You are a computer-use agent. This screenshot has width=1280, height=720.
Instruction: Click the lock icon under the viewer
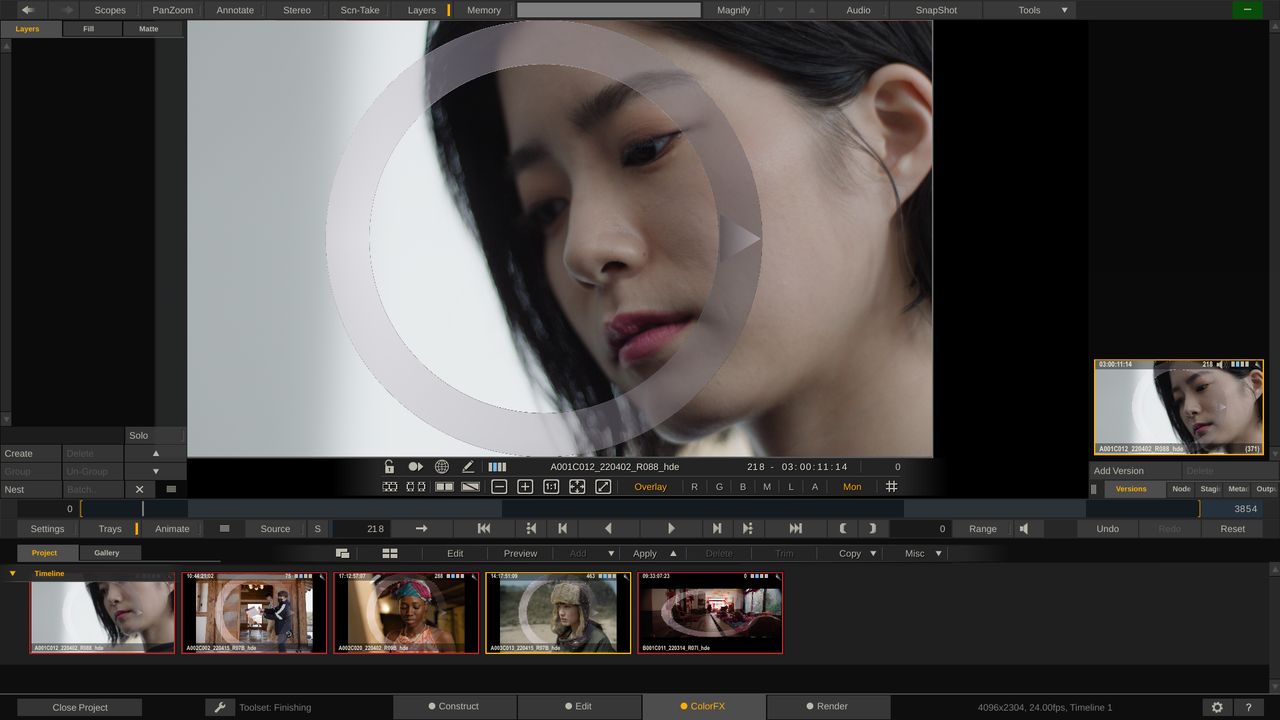coord(389,467)
